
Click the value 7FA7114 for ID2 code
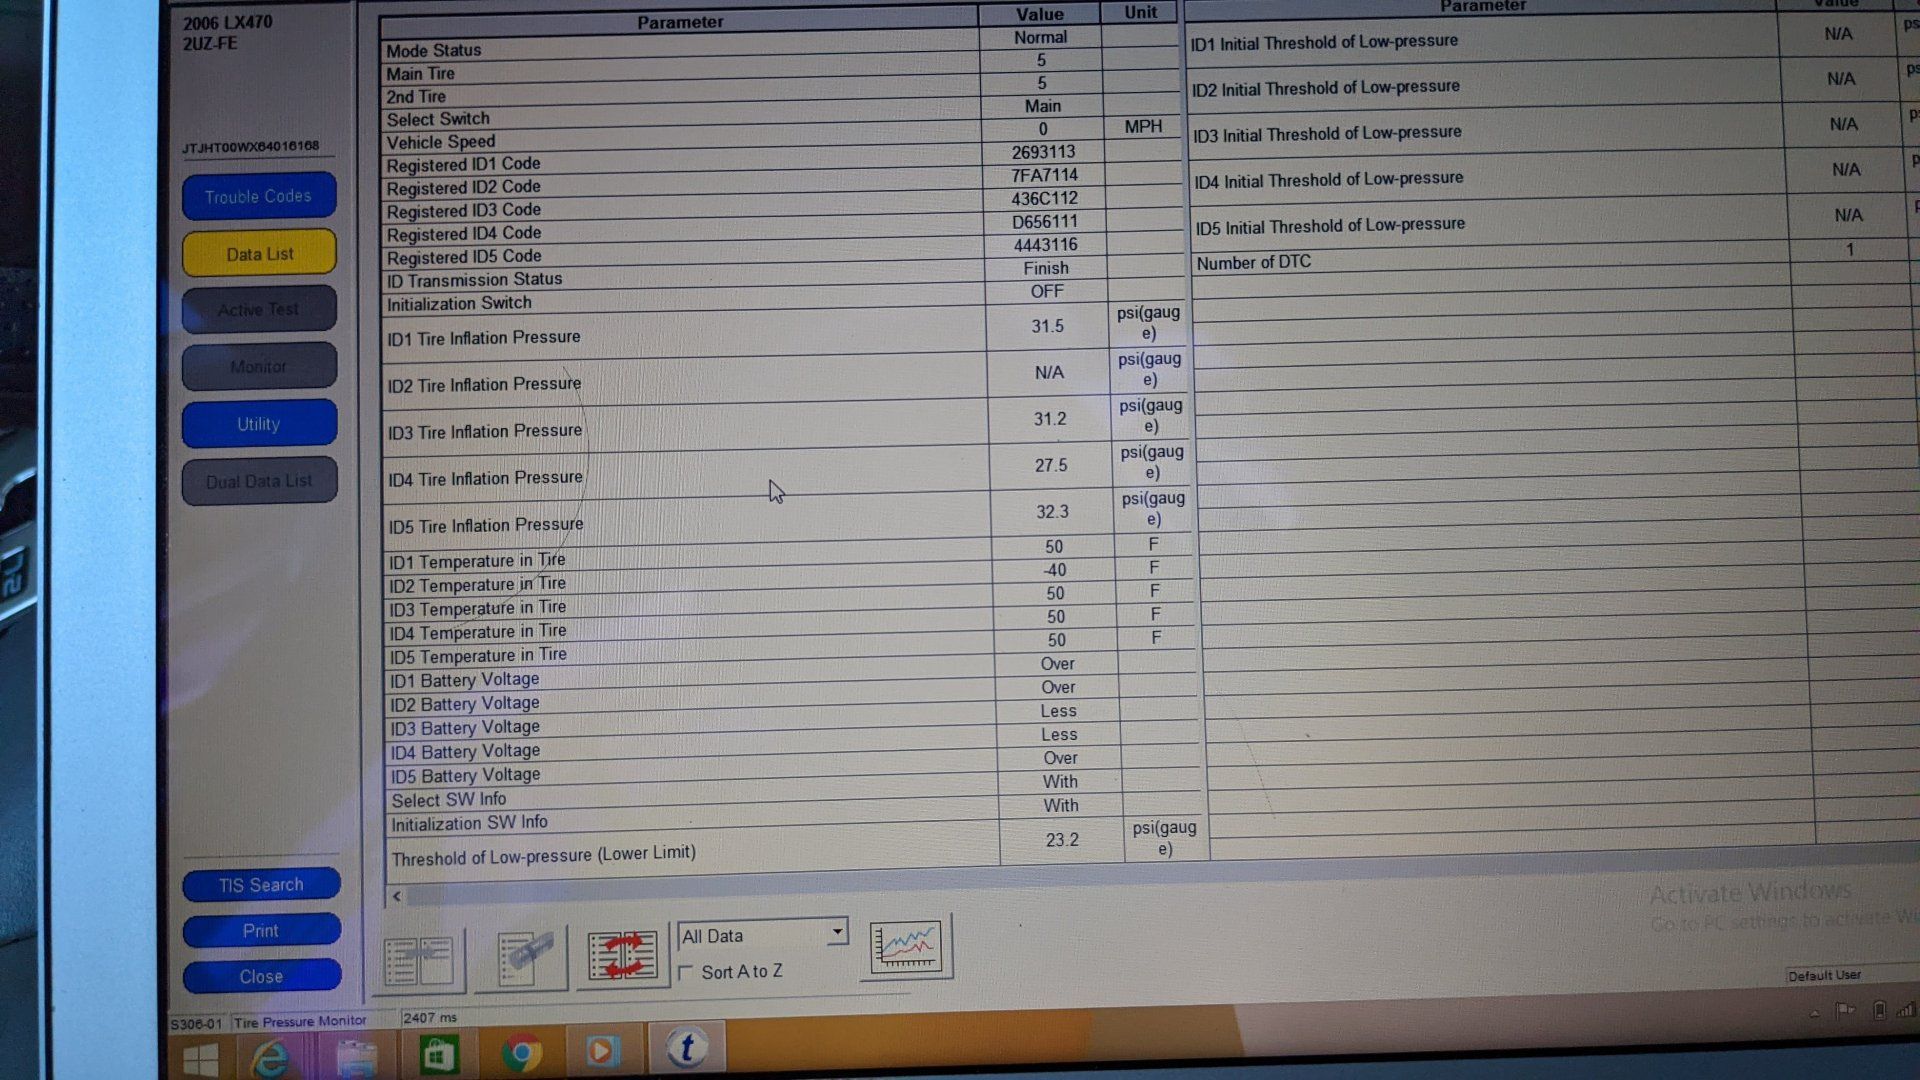(x=1044, y=175)
